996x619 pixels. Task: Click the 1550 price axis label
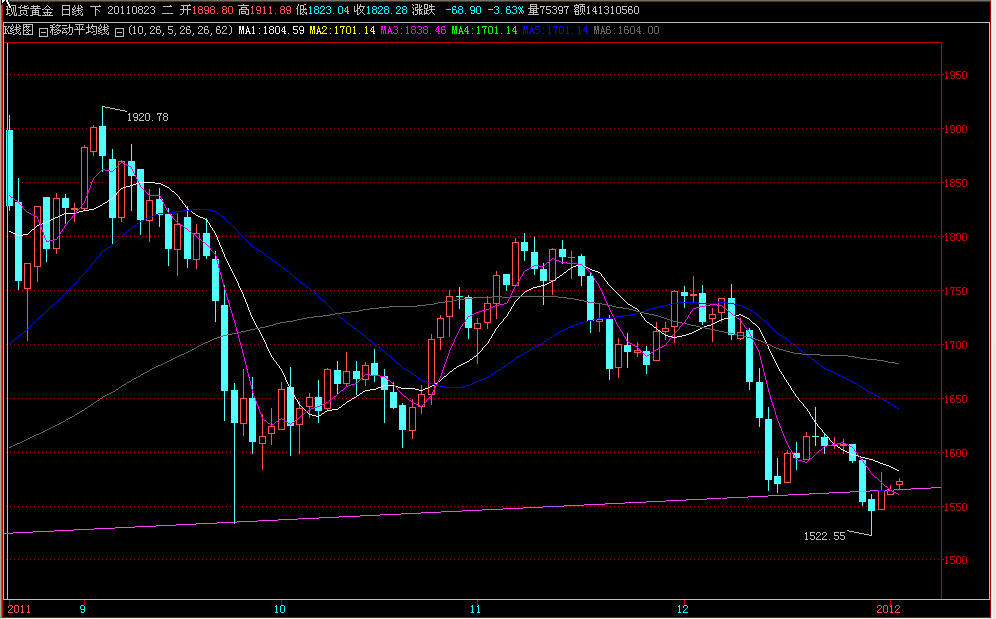click(x=955, y=508)
